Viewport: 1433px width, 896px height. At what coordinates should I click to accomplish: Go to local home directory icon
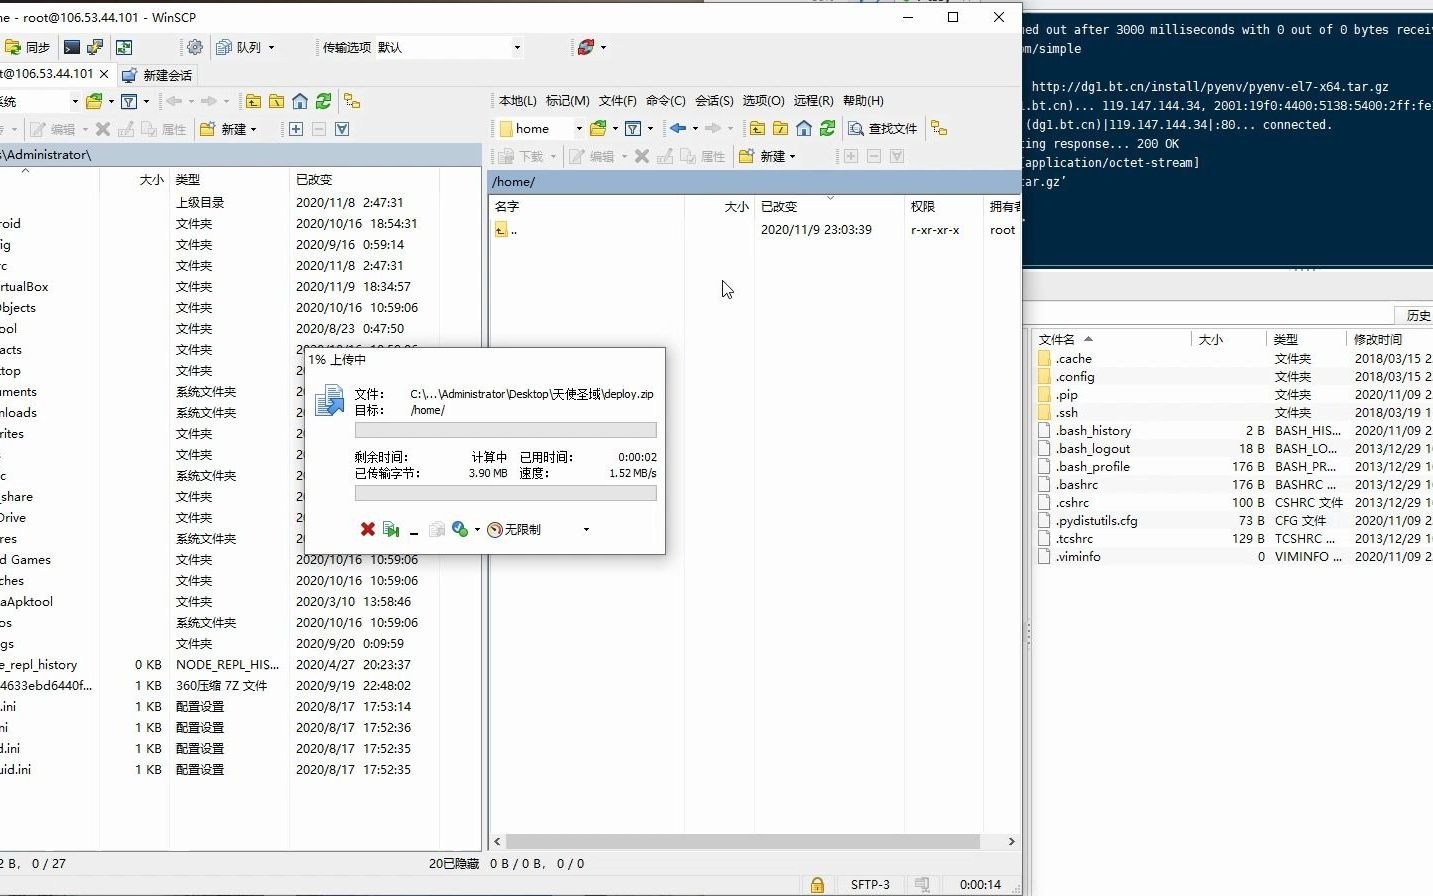pyautogui.click(x=300, y=101)
